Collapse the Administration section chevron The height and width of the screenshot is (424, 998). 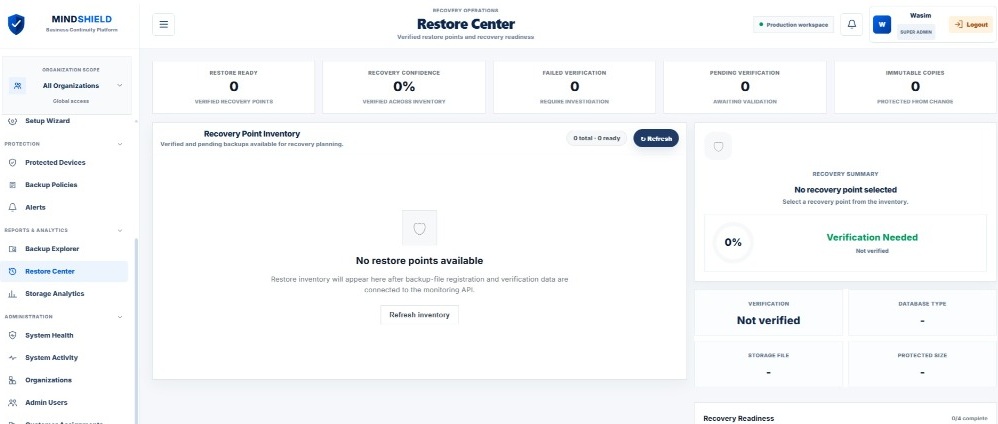click(120, 316)
